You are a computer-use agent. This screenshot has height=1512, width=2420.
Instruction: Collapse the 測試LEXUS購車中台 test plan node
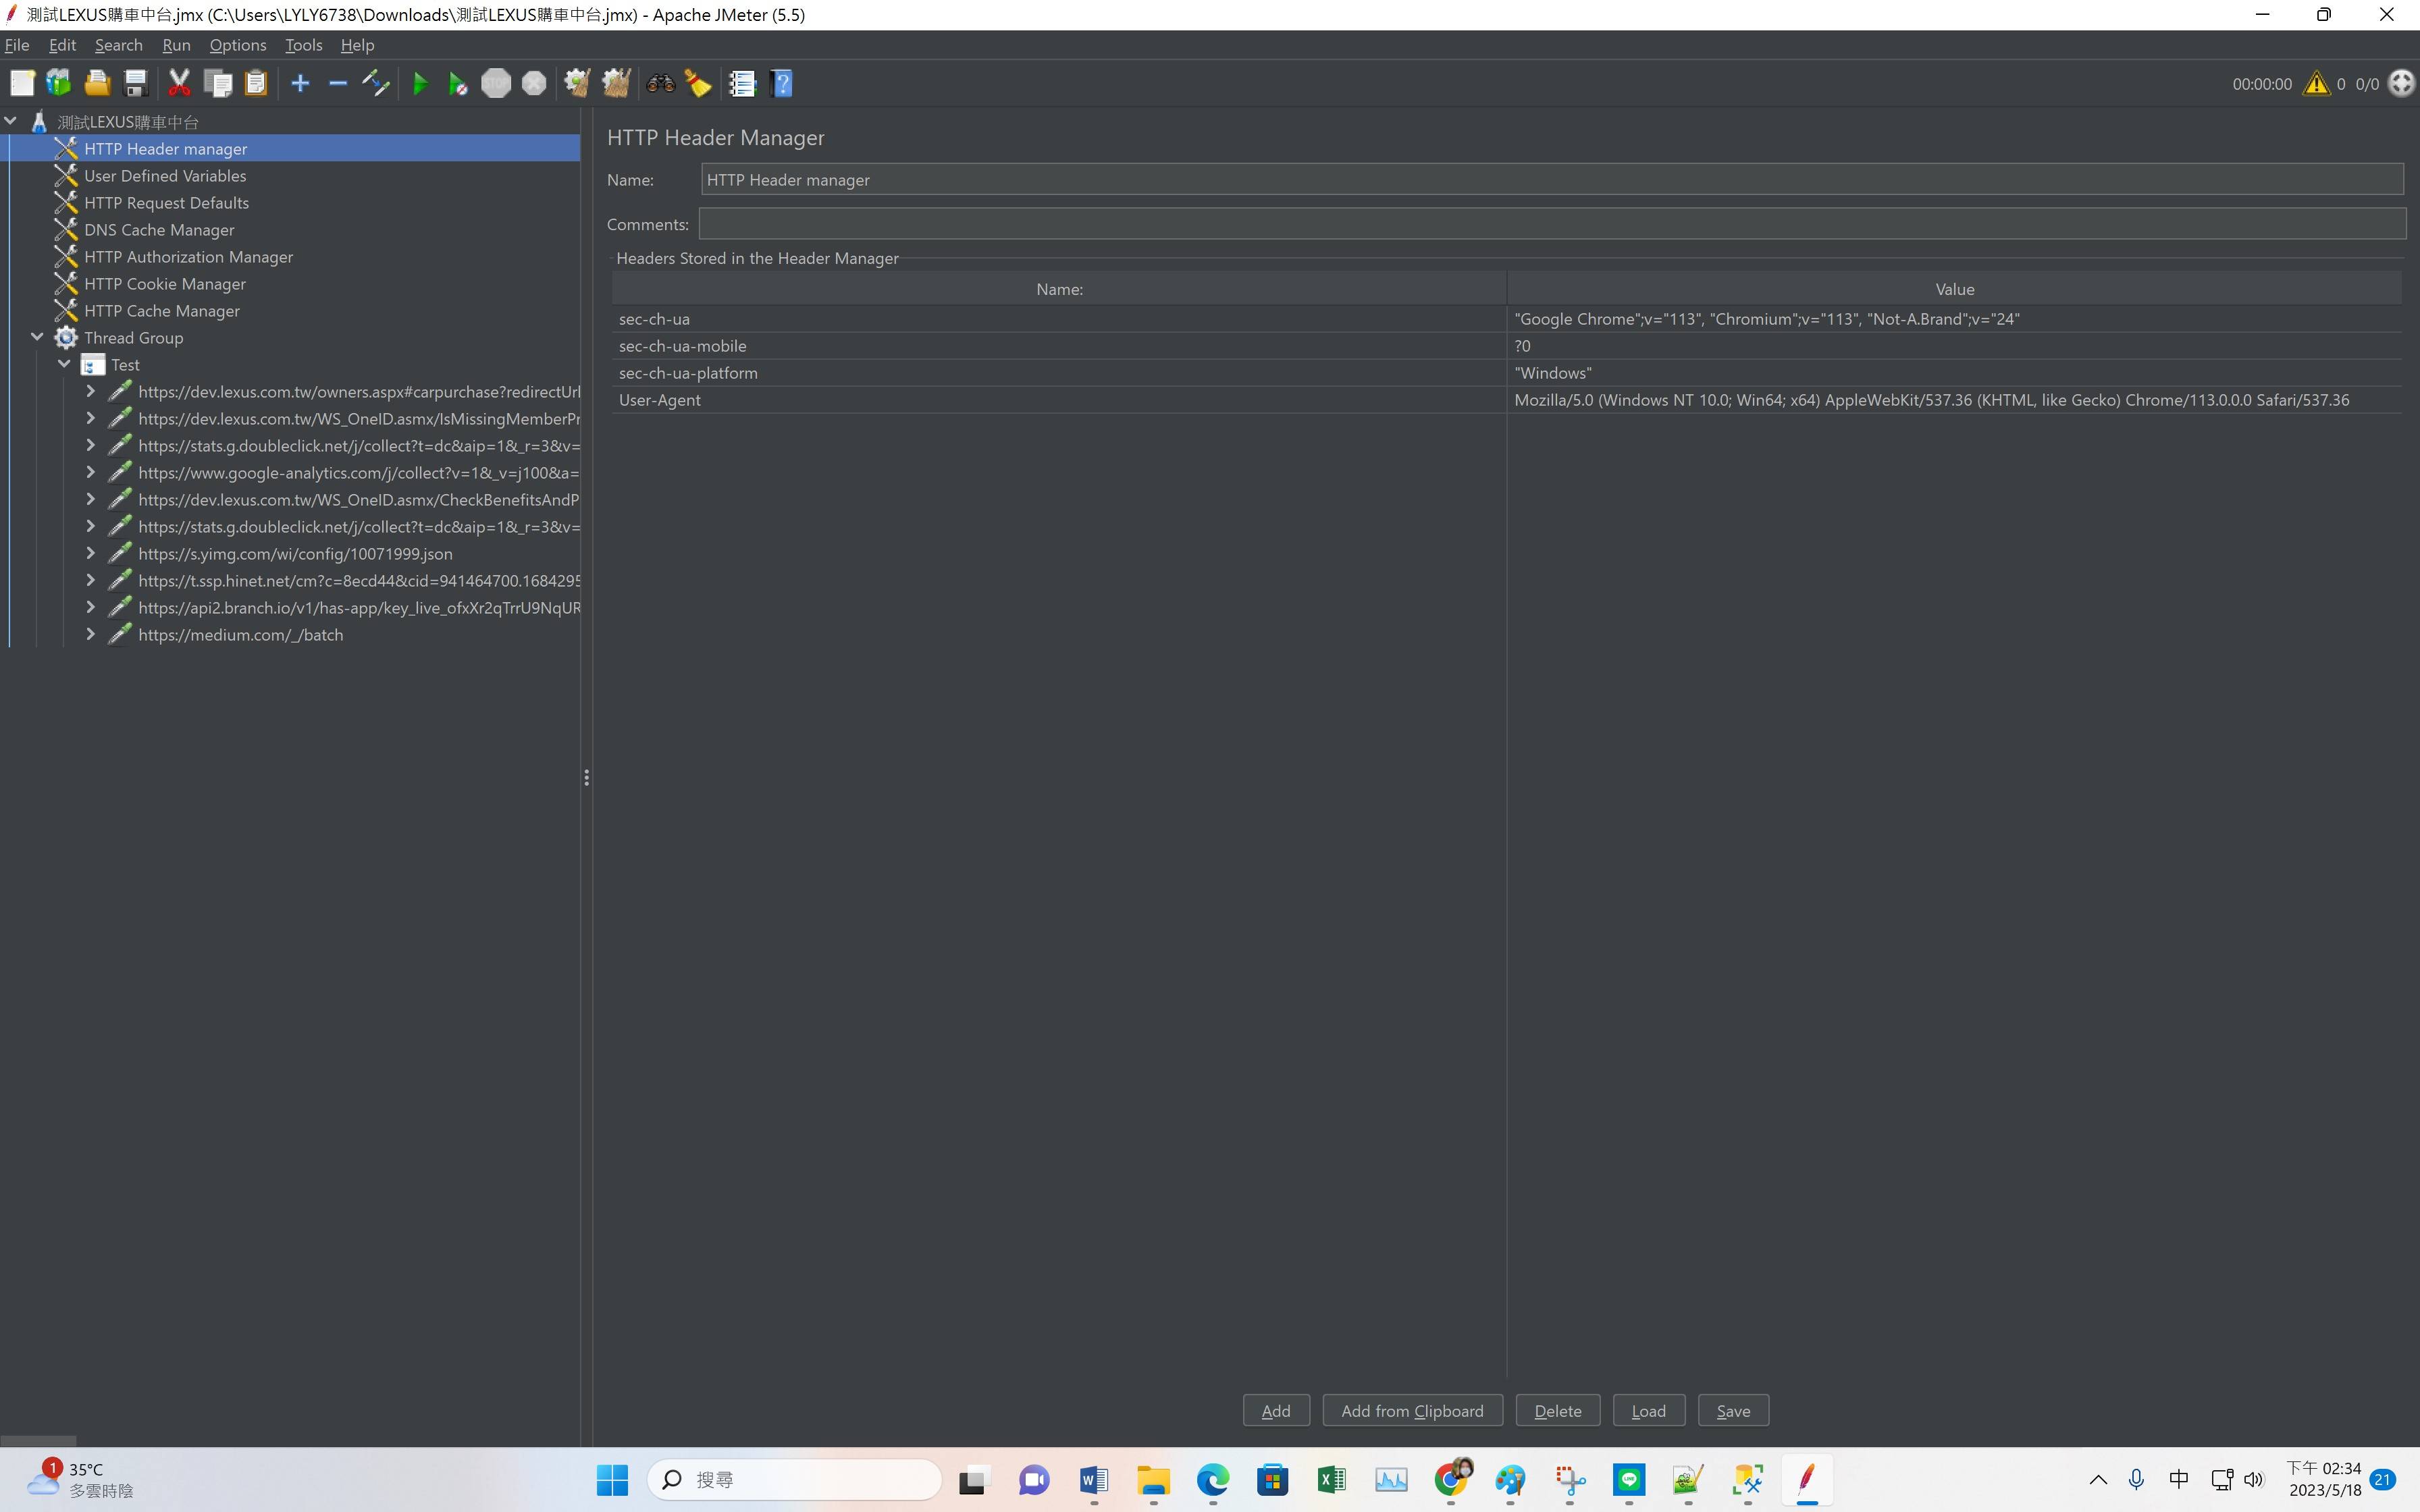coord(11,121)
